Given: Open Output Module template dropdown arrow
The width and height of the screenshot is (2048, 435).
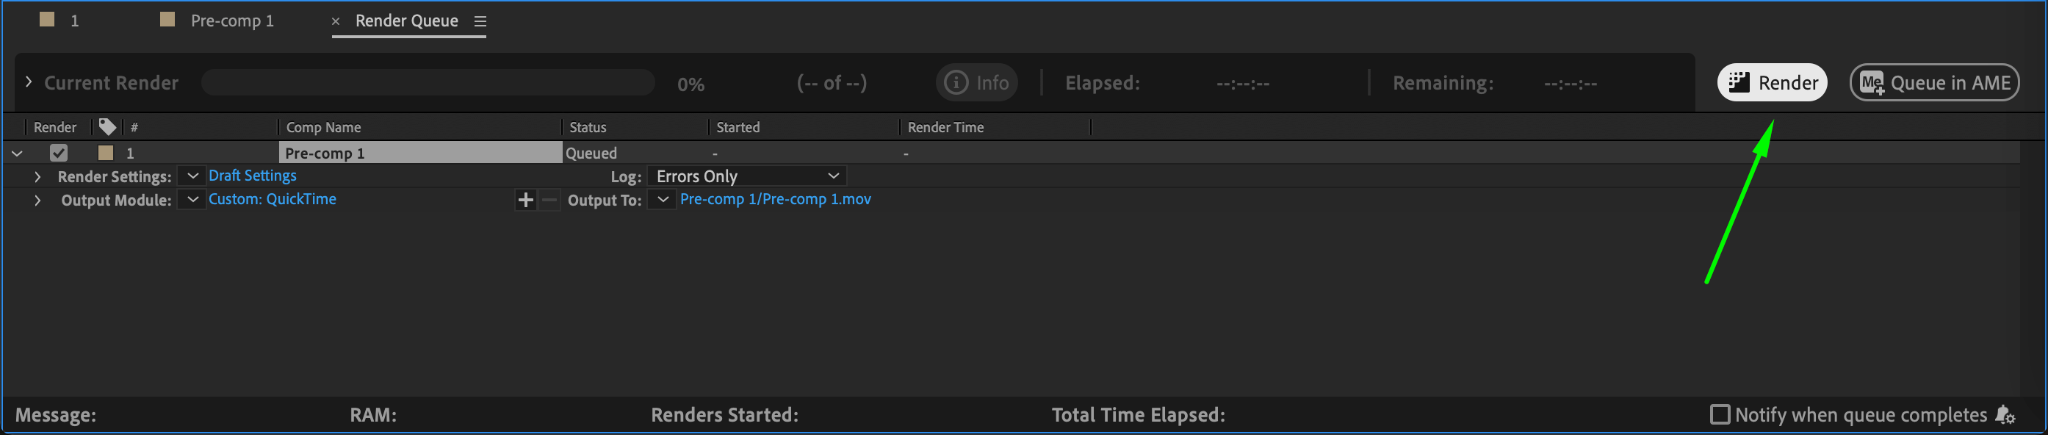Looking at the screenshot, I should (193, 200).
